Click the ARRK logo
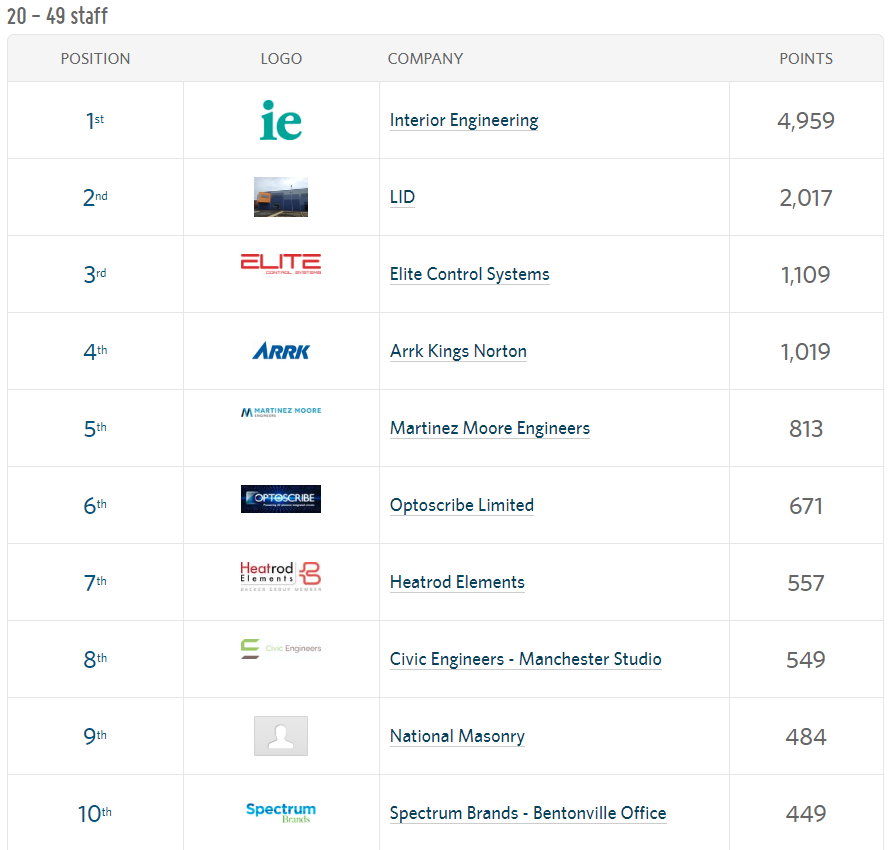This screenshot has width=893, height=850. [281, 351]
